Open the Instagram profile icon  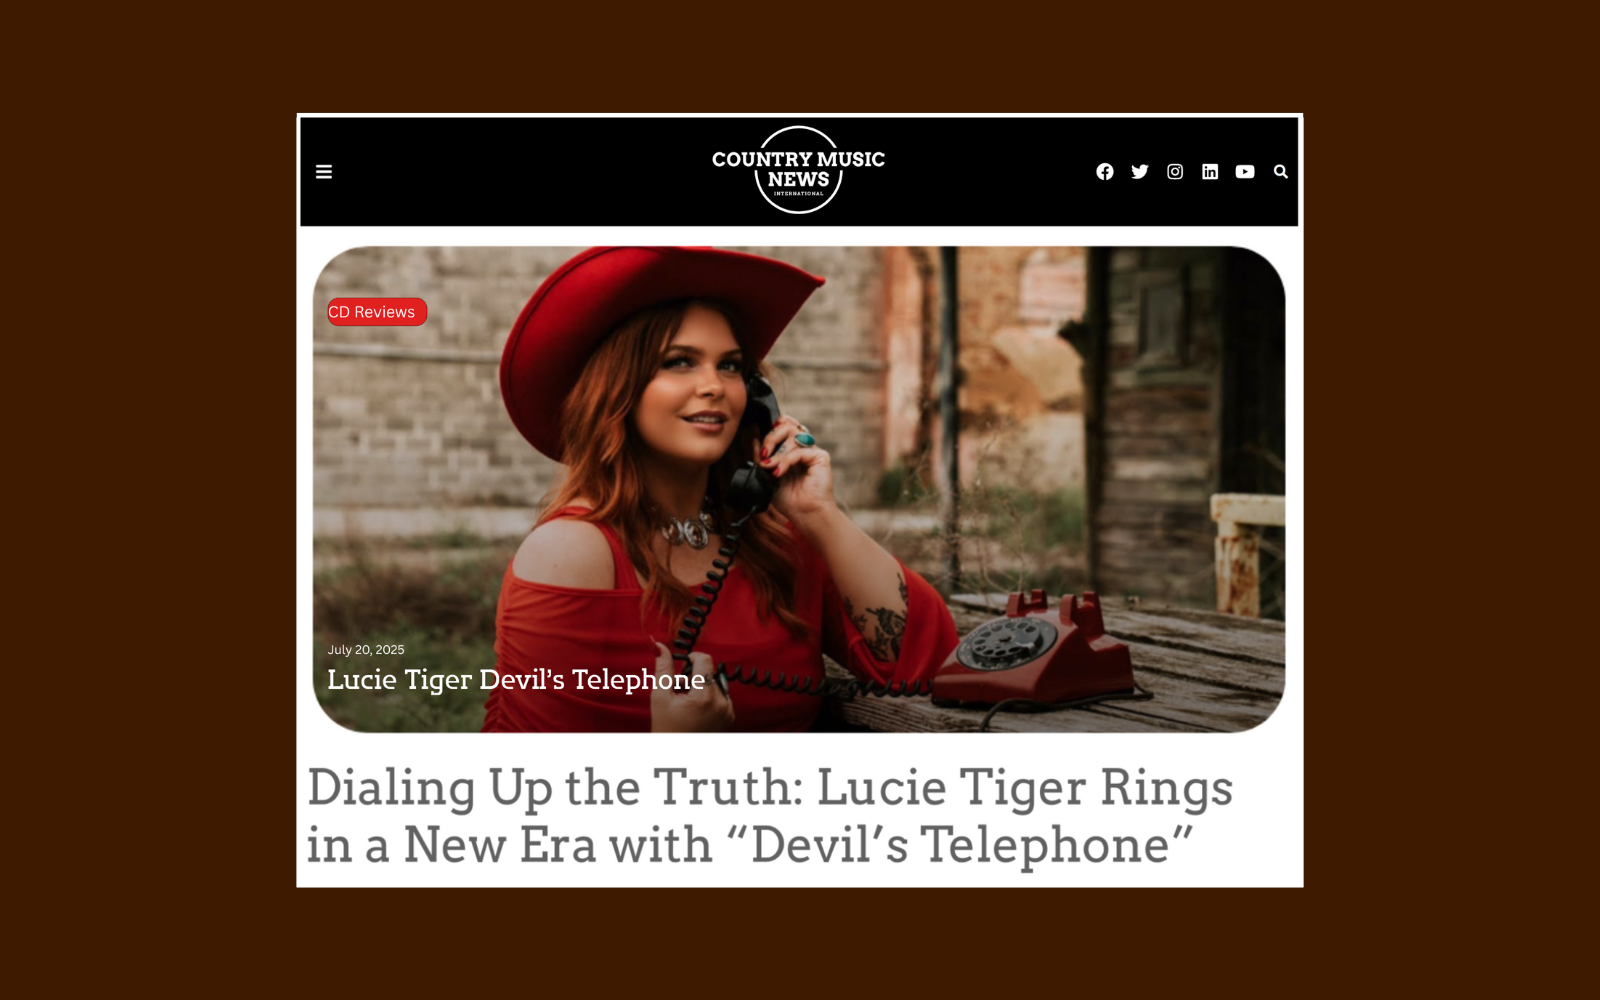[1175, 172]
